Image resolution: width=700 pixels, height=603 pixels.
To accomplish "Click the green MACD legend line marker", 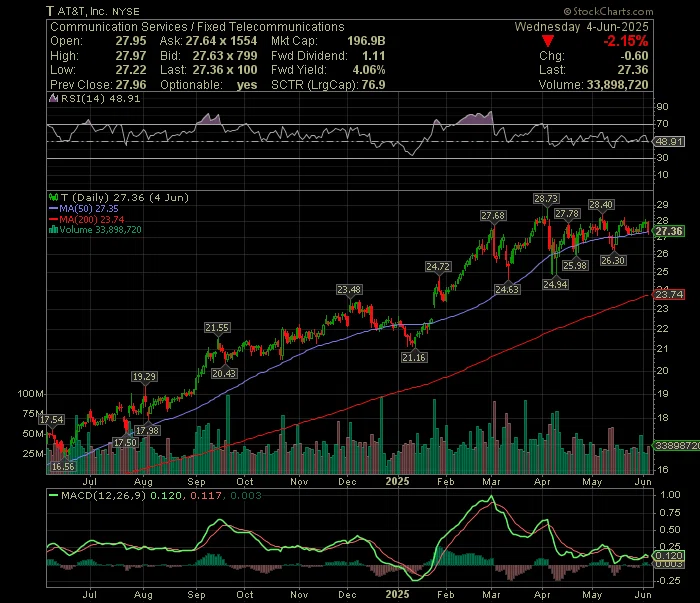I will coord(54,495).
